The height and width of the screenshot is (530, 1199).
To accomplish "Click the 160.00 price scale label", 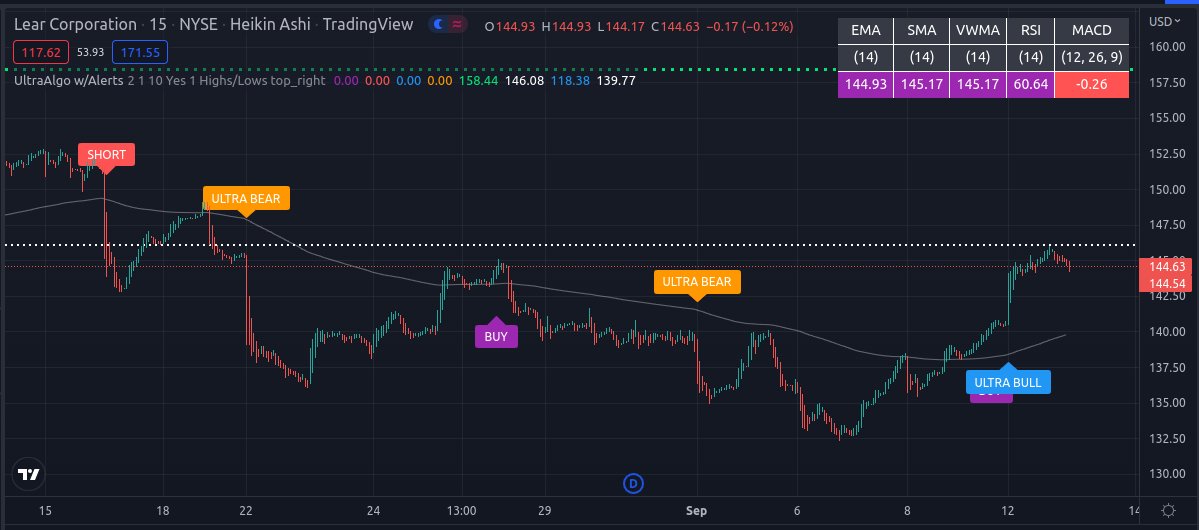I will pyautogui.click(x=1167, y=47).
